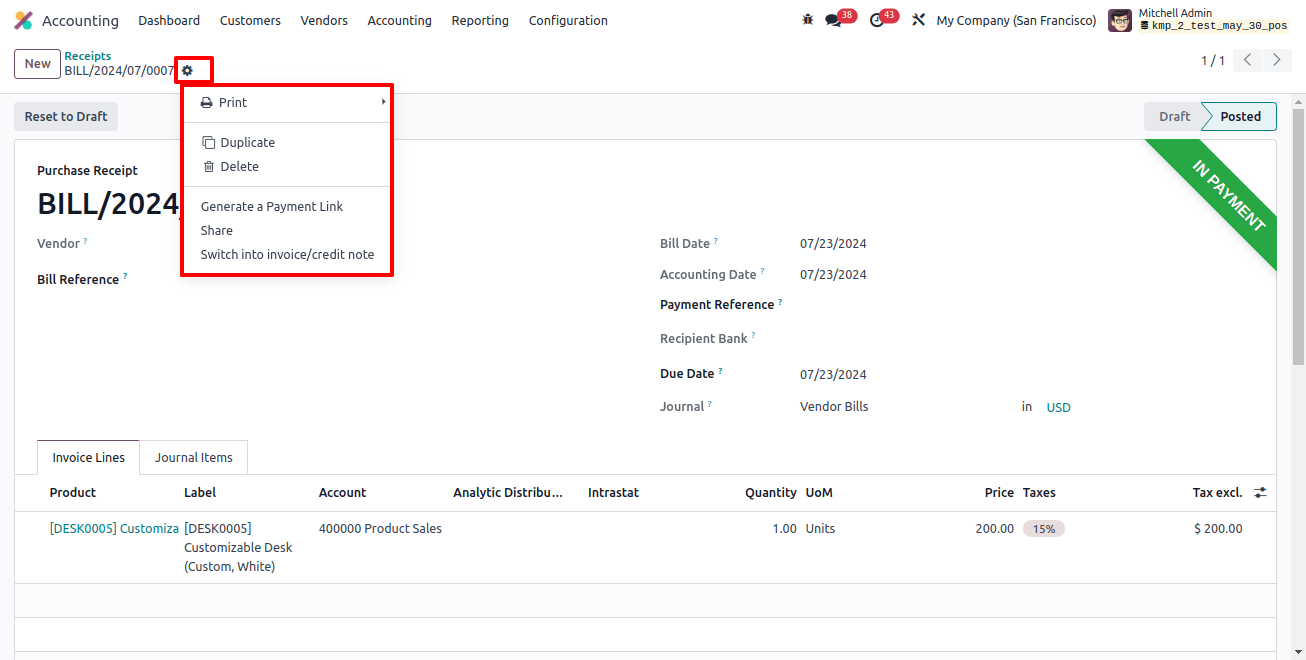
Task: Click Reset to Draft button
Action: (x=66, y=116)
